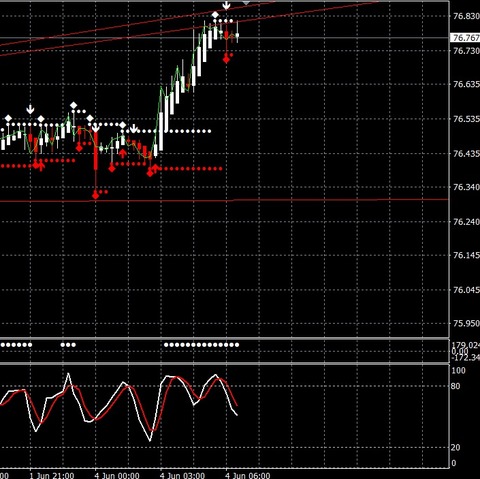Select the white diamond above the highest candle

pos(215,15)
